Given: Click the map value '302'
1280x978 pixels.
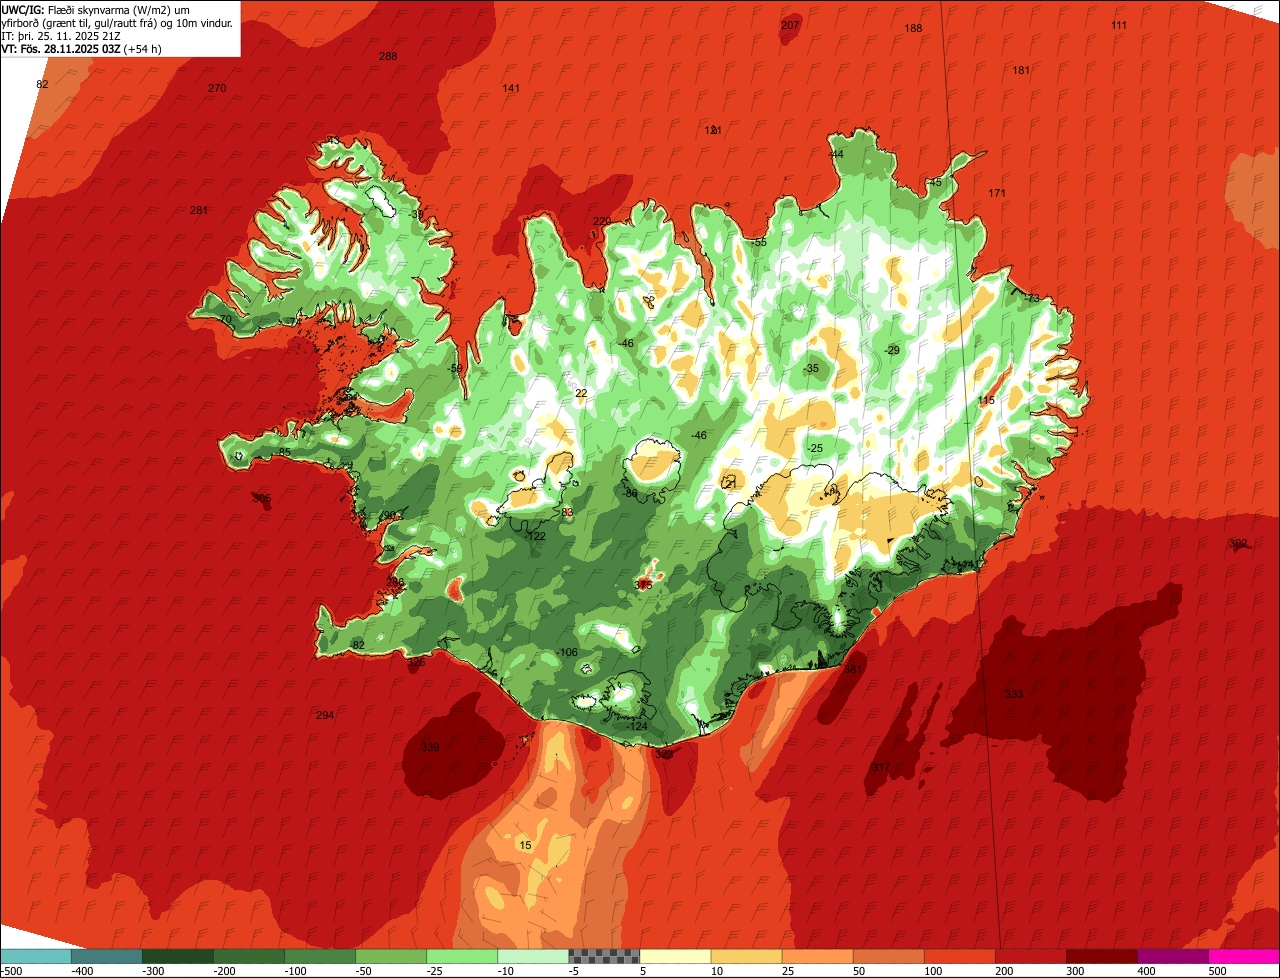Looking at the screenshot, I should coord(1238,543).
